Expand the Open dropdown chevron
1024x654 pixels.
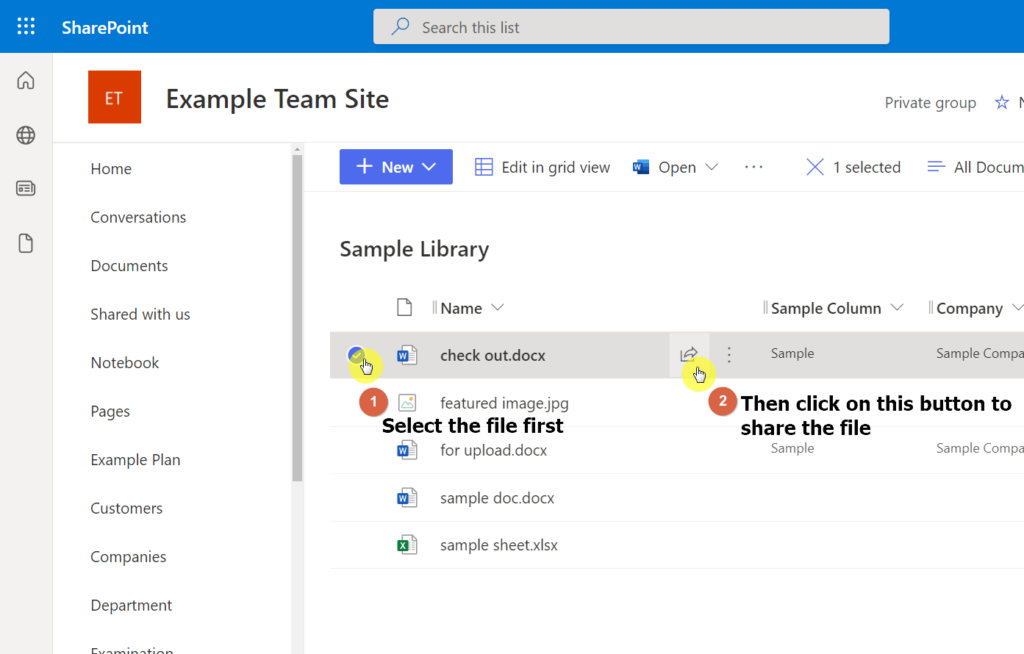712,167
